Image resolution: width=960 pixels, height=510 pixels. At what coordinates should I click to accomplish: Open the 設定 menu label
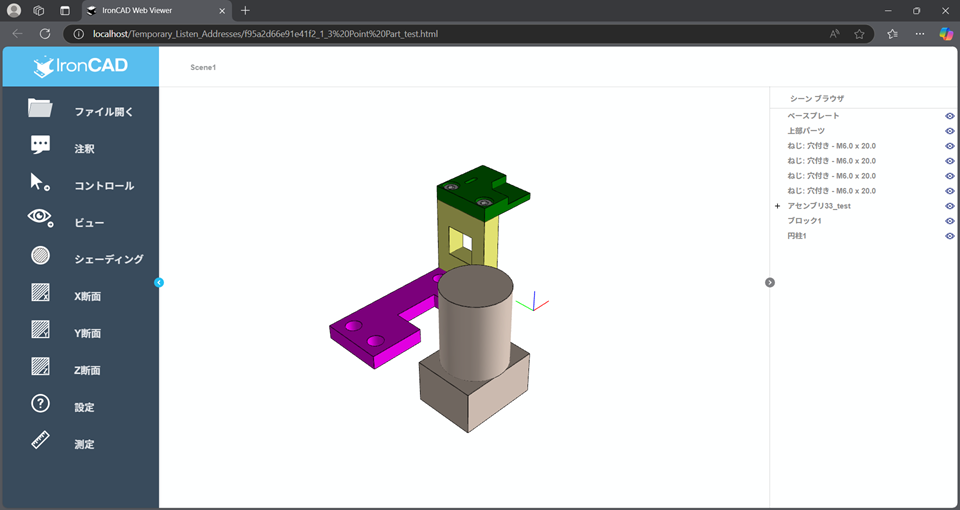coord(84,407)
